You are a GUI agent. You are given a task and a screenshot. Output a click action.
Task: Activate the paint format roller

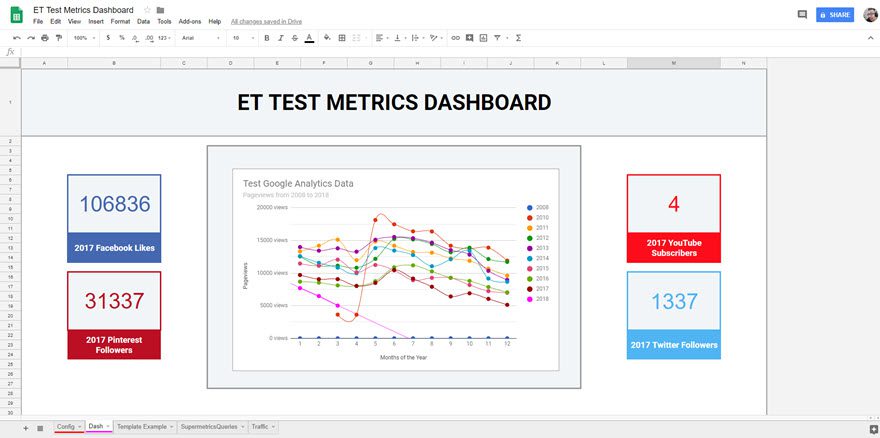[59, 38]
